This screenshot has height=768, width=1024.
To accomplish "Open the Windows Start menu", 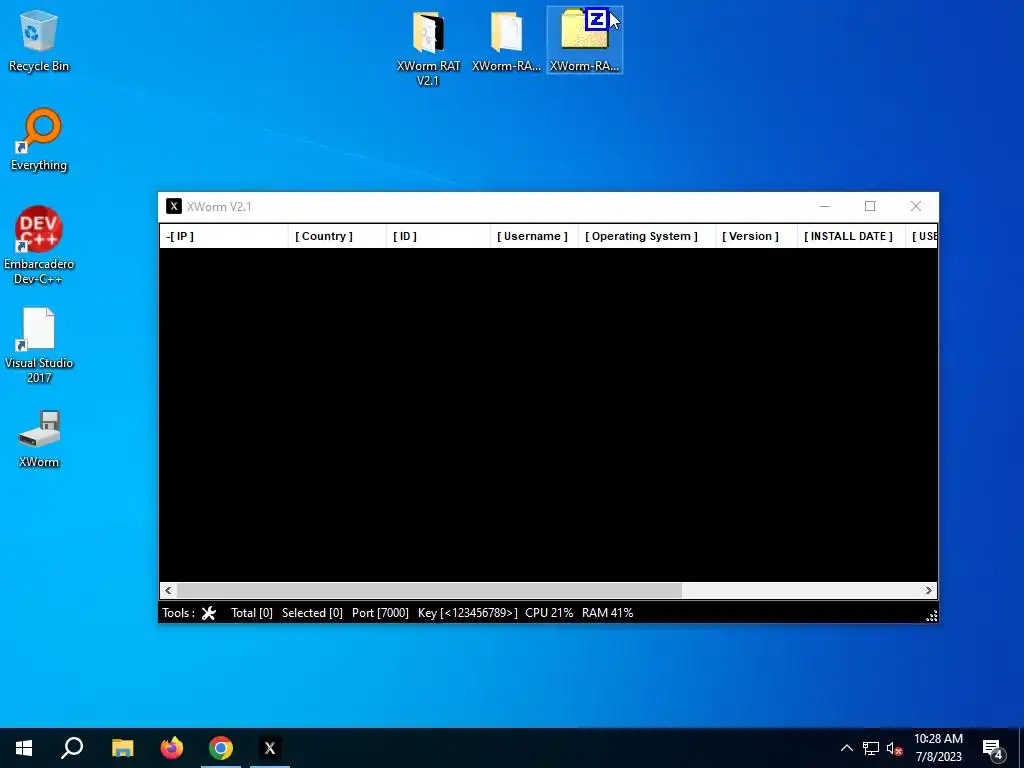I will pos(24,748).
